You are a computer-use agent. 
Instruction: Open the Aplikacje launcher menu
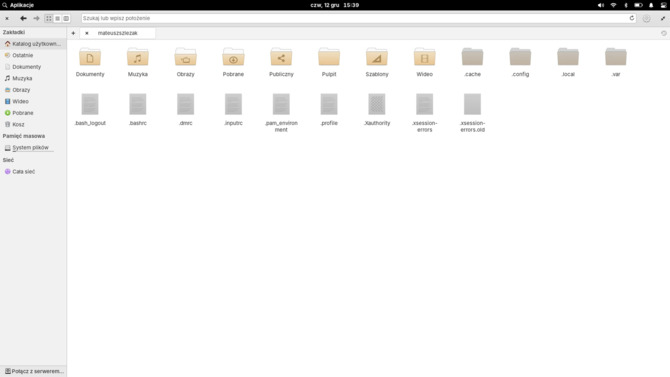tap(18, 5)
